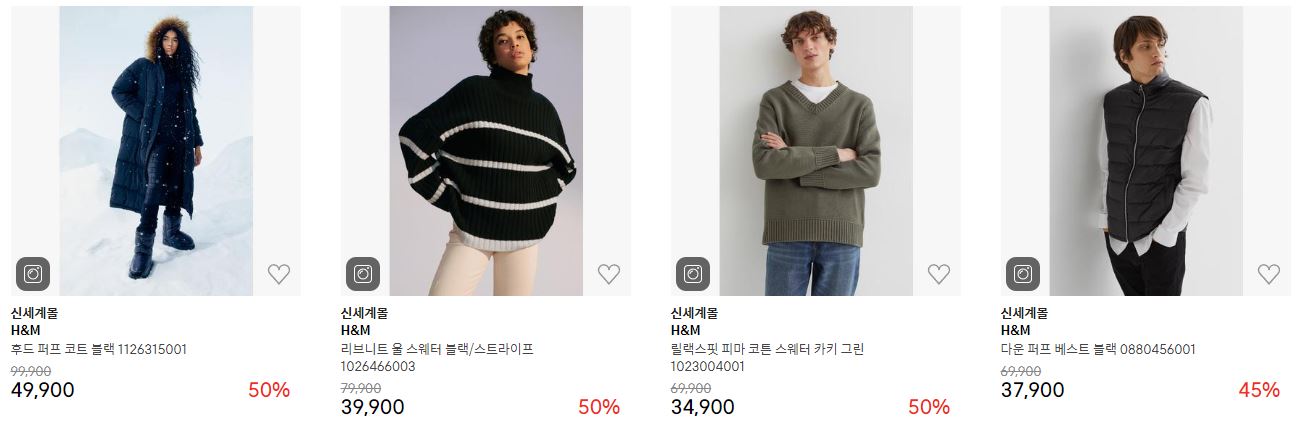Toggle wishlist heart for black striped sweater
The width and height of the screenshot is (1300, 443).
coord(608,273)
